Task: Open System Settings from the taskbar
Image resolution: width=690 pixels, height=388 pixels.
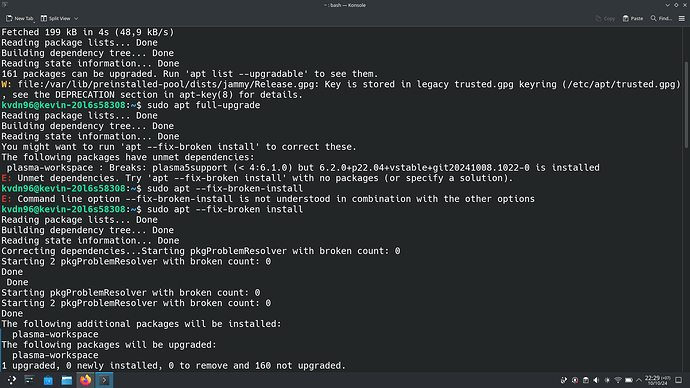Action: (29, 380)
